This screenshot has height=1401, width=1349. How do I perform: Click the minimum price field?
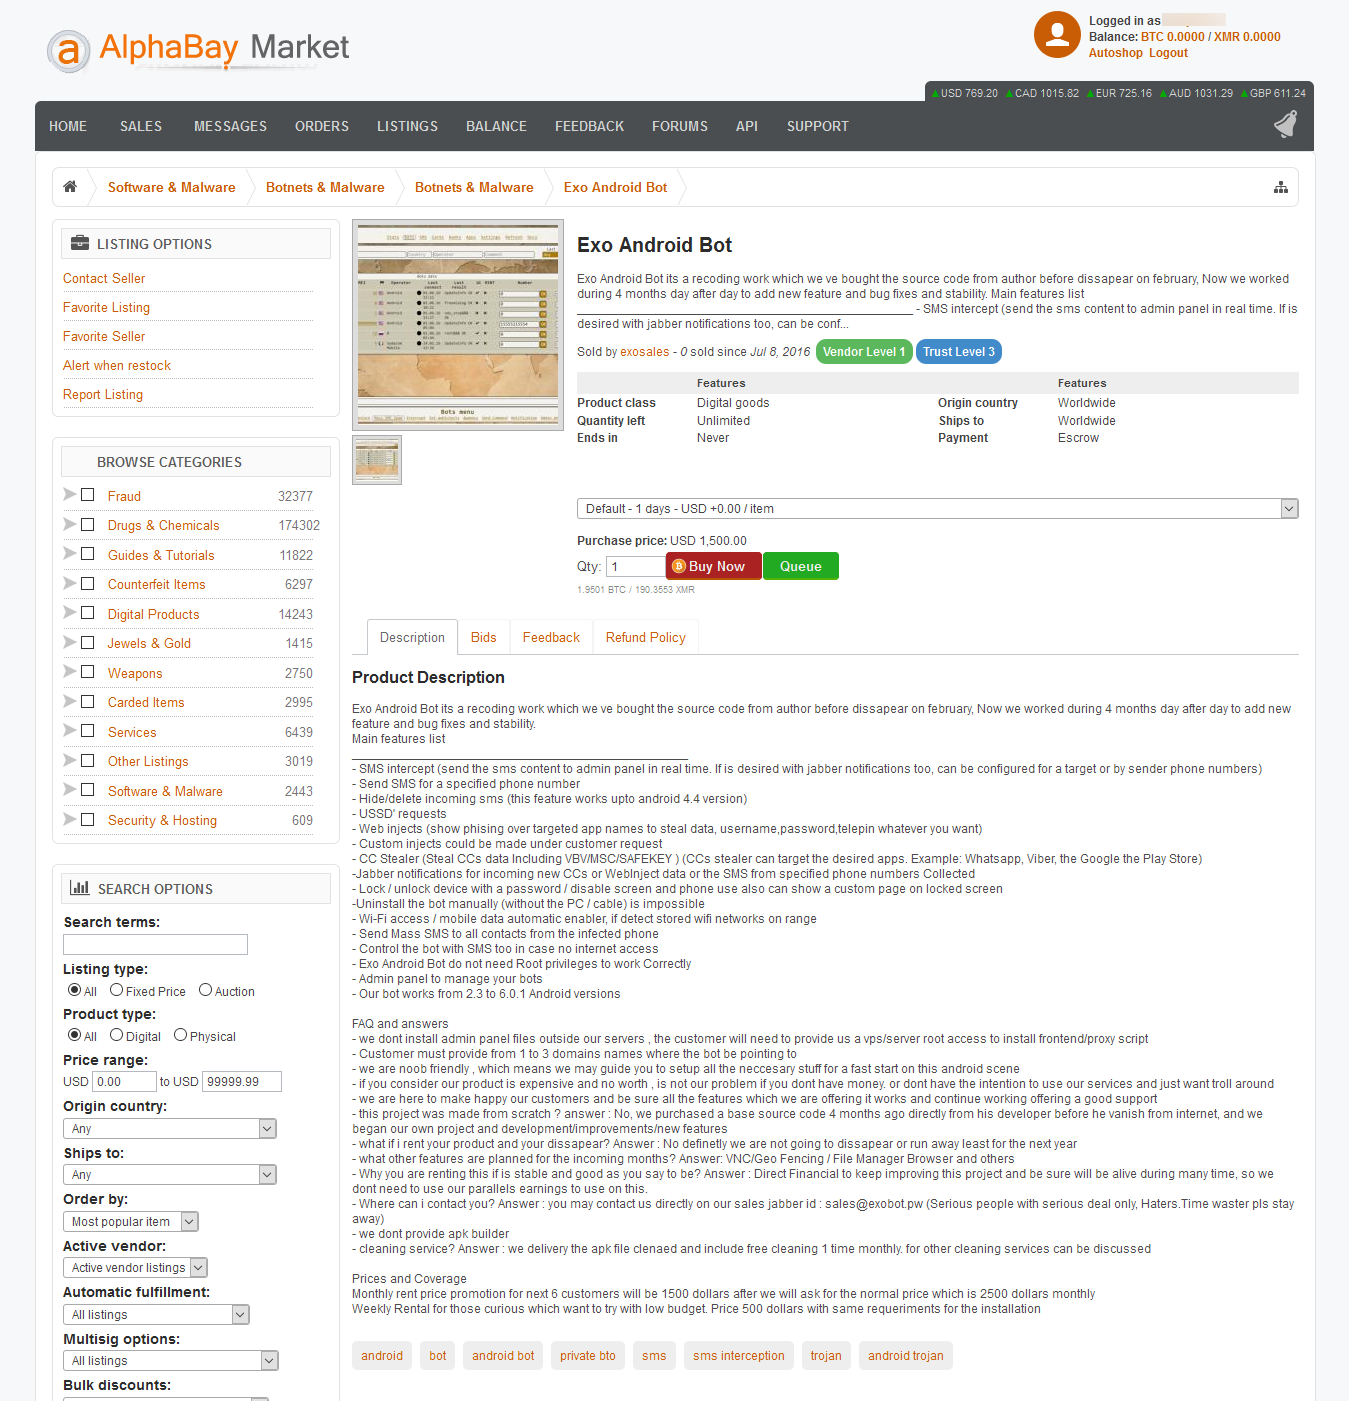click(124, 1081)
